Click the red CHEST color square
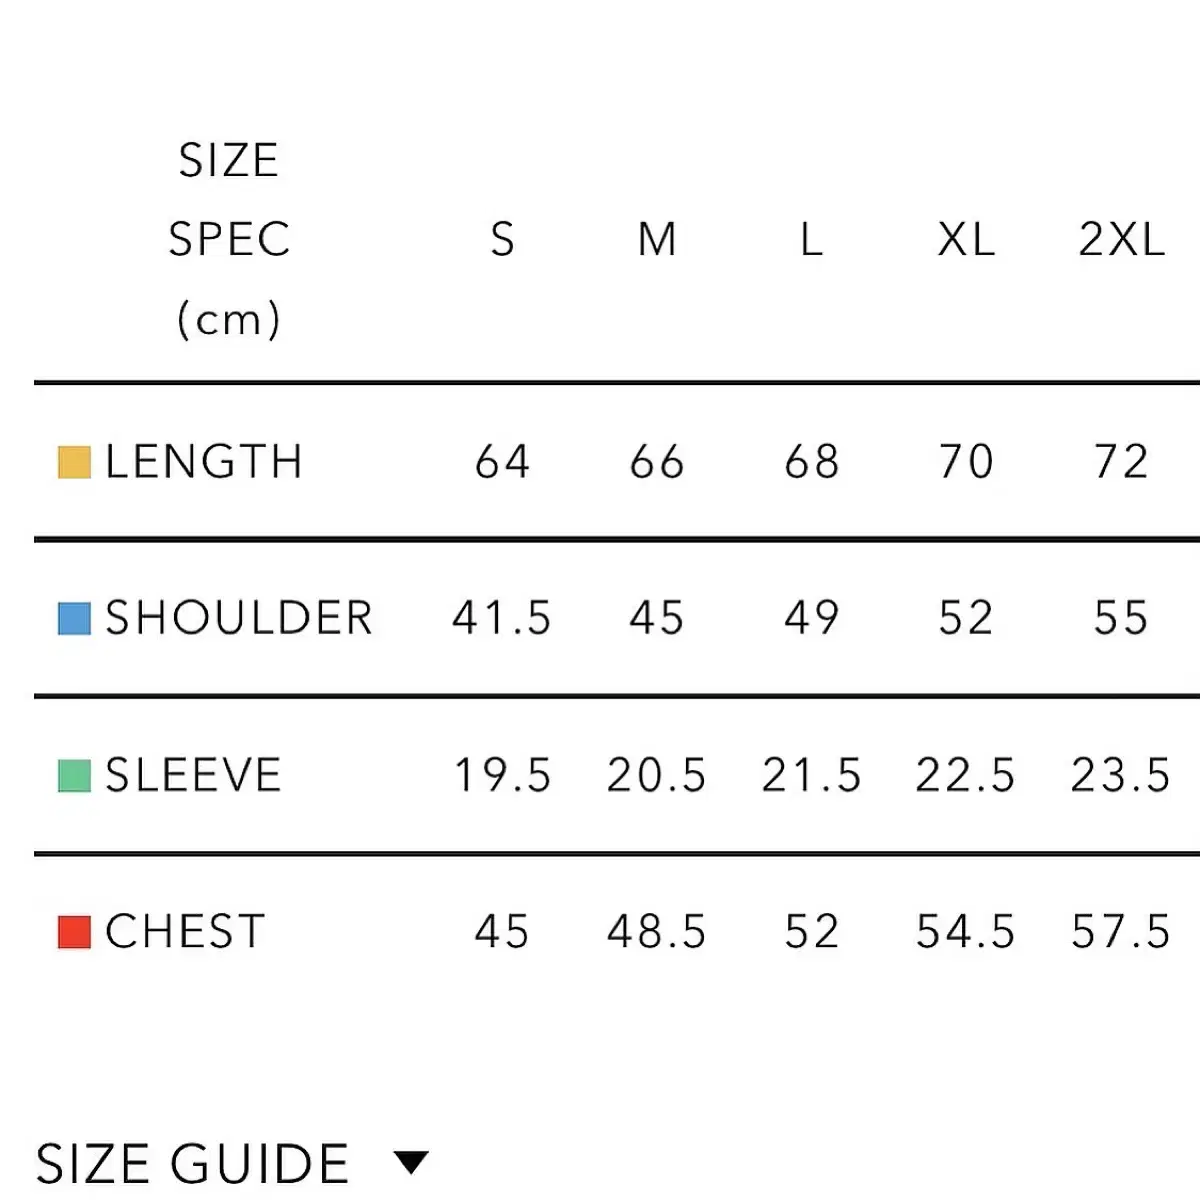Image resolution: width=1200 pixels, height=1200 pixels. pyautogui.click(x=74, y=932)
